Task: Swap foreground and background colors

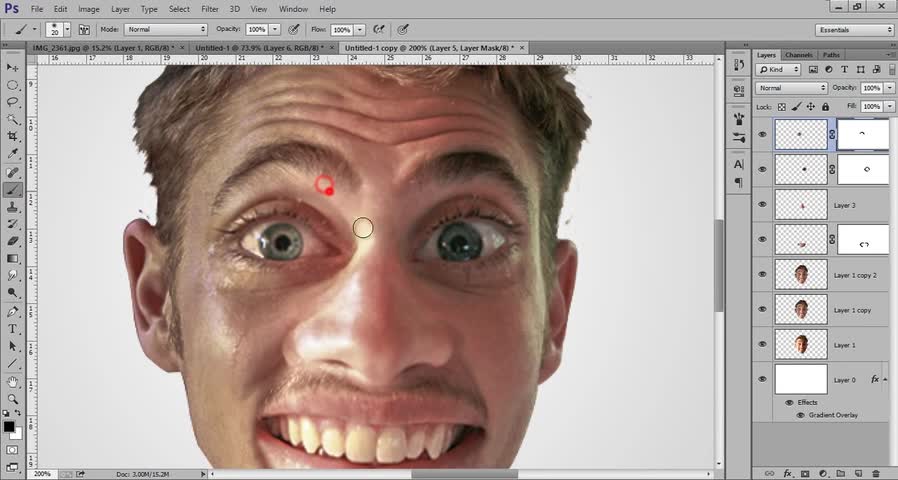Action: click(x=18, y=413)
